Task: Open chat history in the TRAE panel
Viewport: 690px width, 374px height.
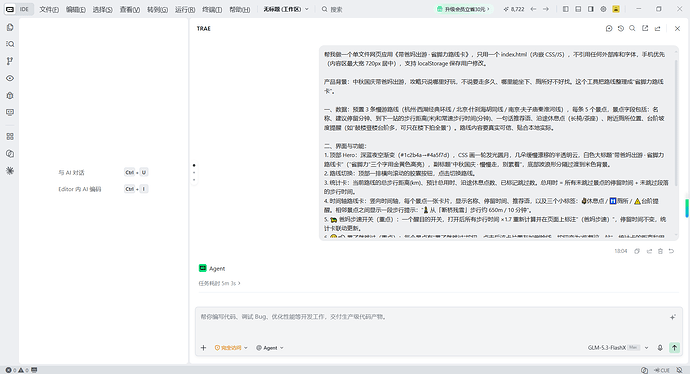Action: [x=620, y=28]
